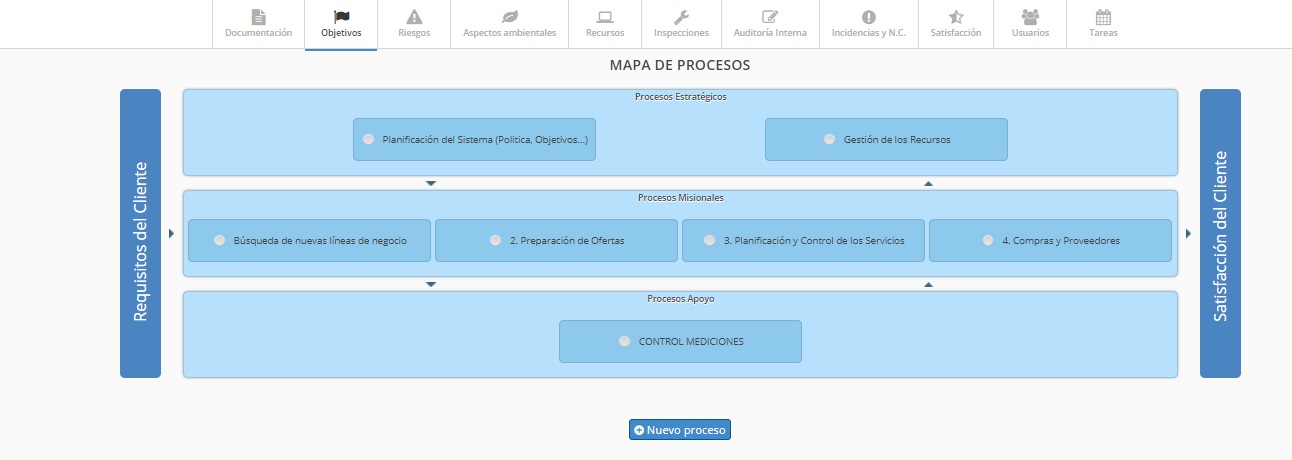This screenshot has height=460, width=1292.
Task: Click the Satisfacción star icon
Action: tap(955, 16)
